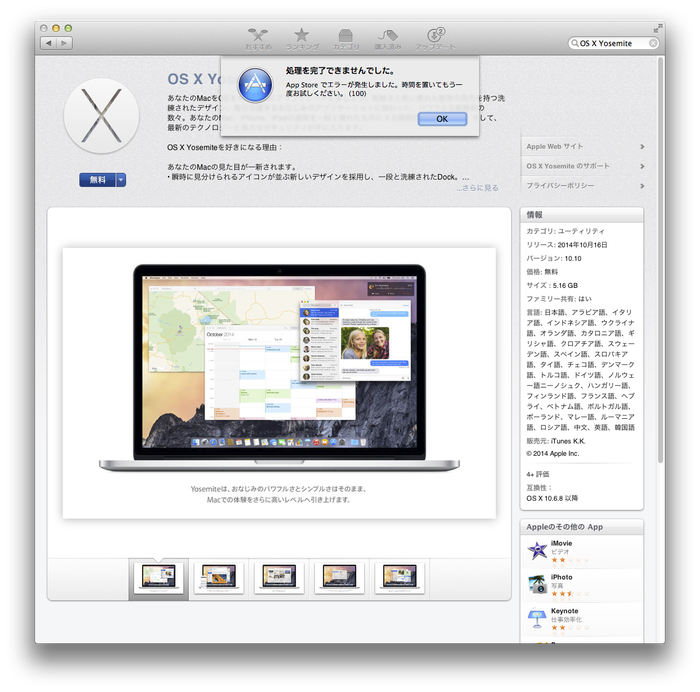The height and width of the screenshot is (692, 700).
Task: Click the App Store icon in the dialog
Action: (255, 84)
